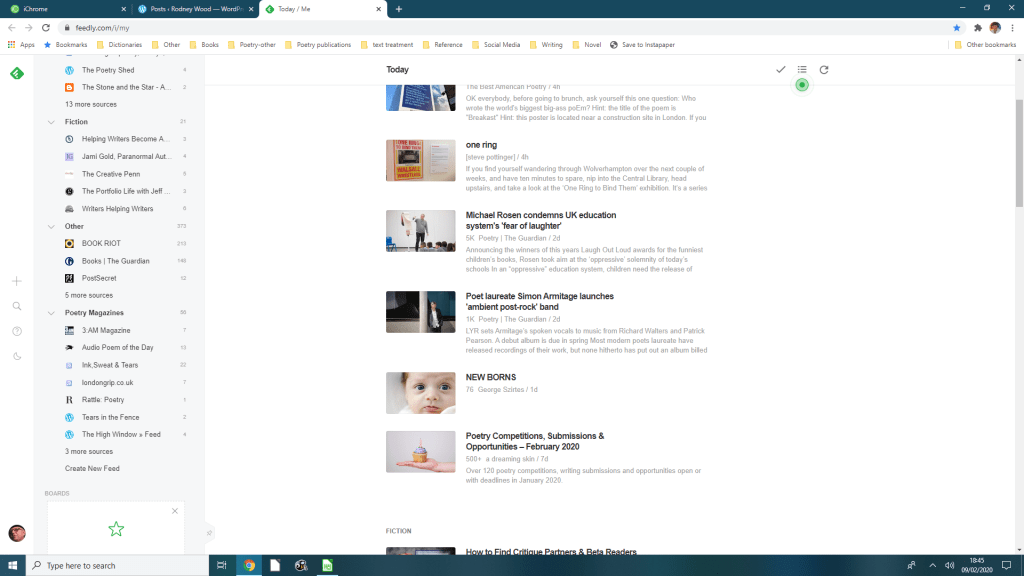Toggle the bookmark star in the address bar
The height and width of the screenshot is (576, 1024).
click(x=956, y=28)
